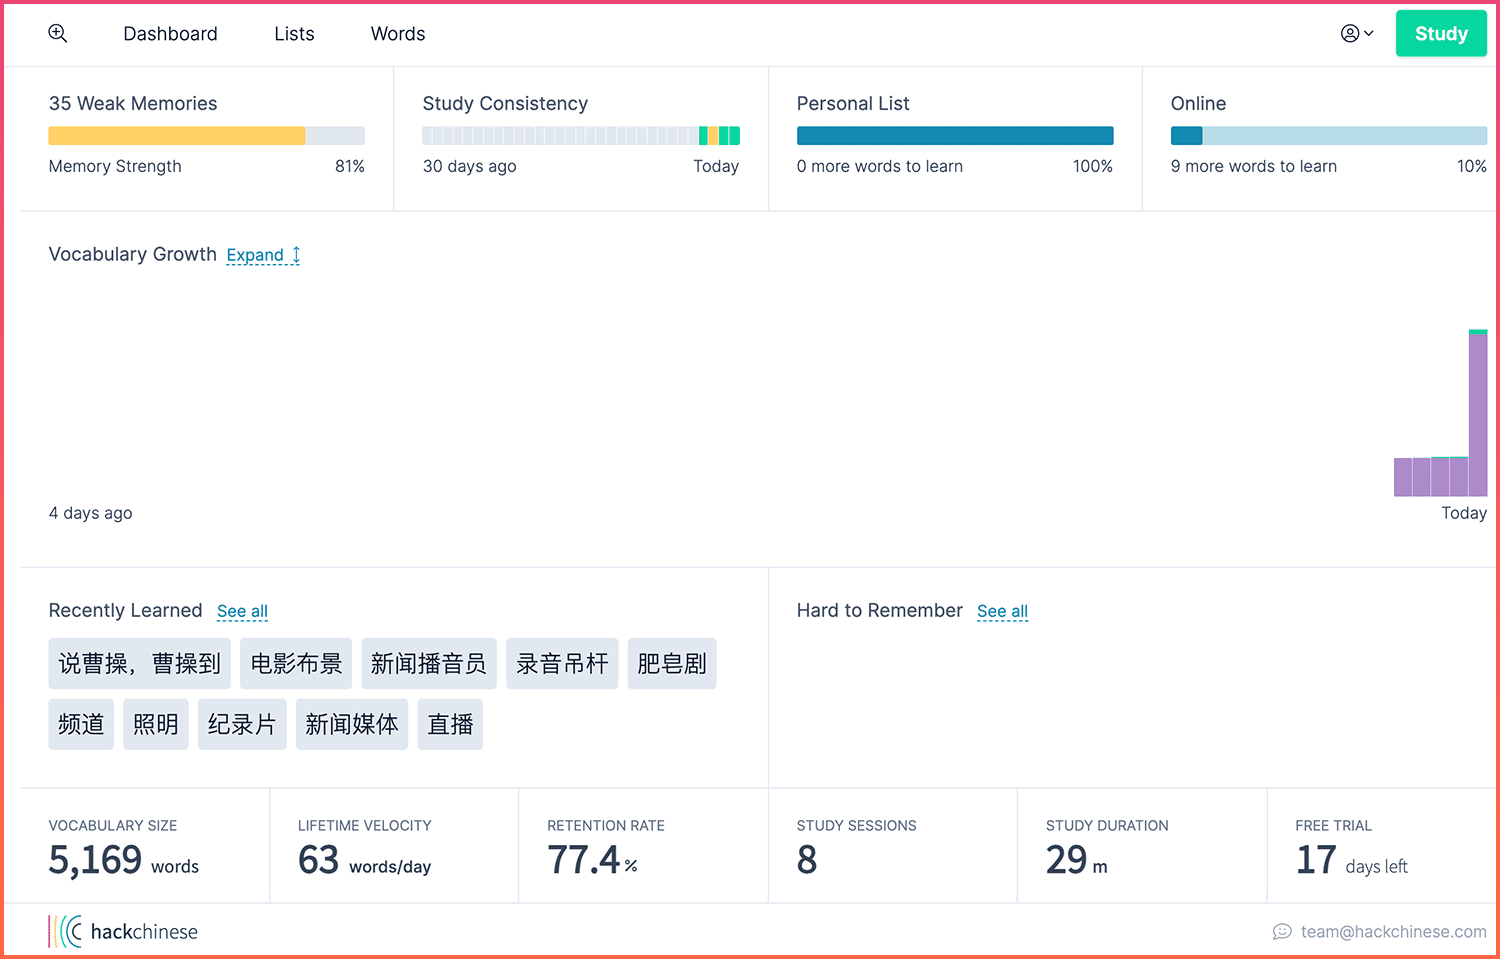
Task: Click the magnifier search icon top left
Action: (57, 33)
